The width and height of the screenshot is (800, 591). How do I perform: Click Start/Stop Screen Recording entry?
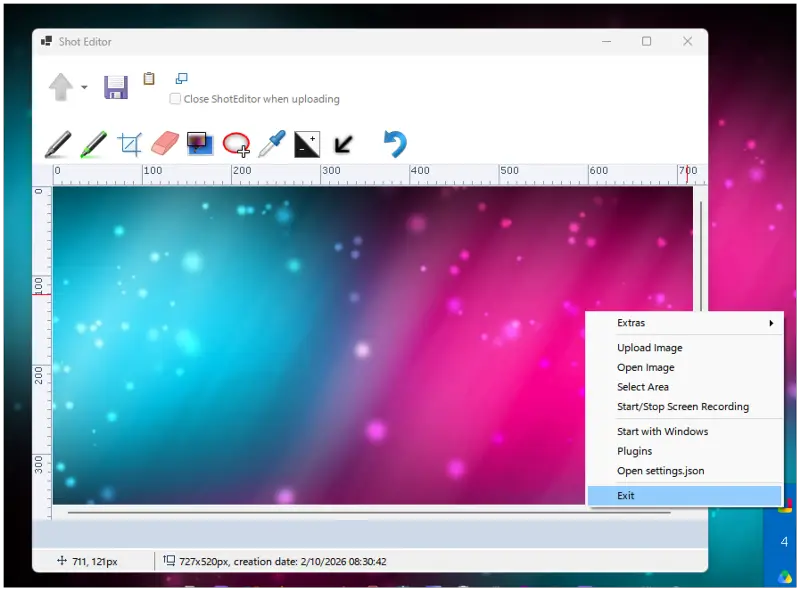684,407
